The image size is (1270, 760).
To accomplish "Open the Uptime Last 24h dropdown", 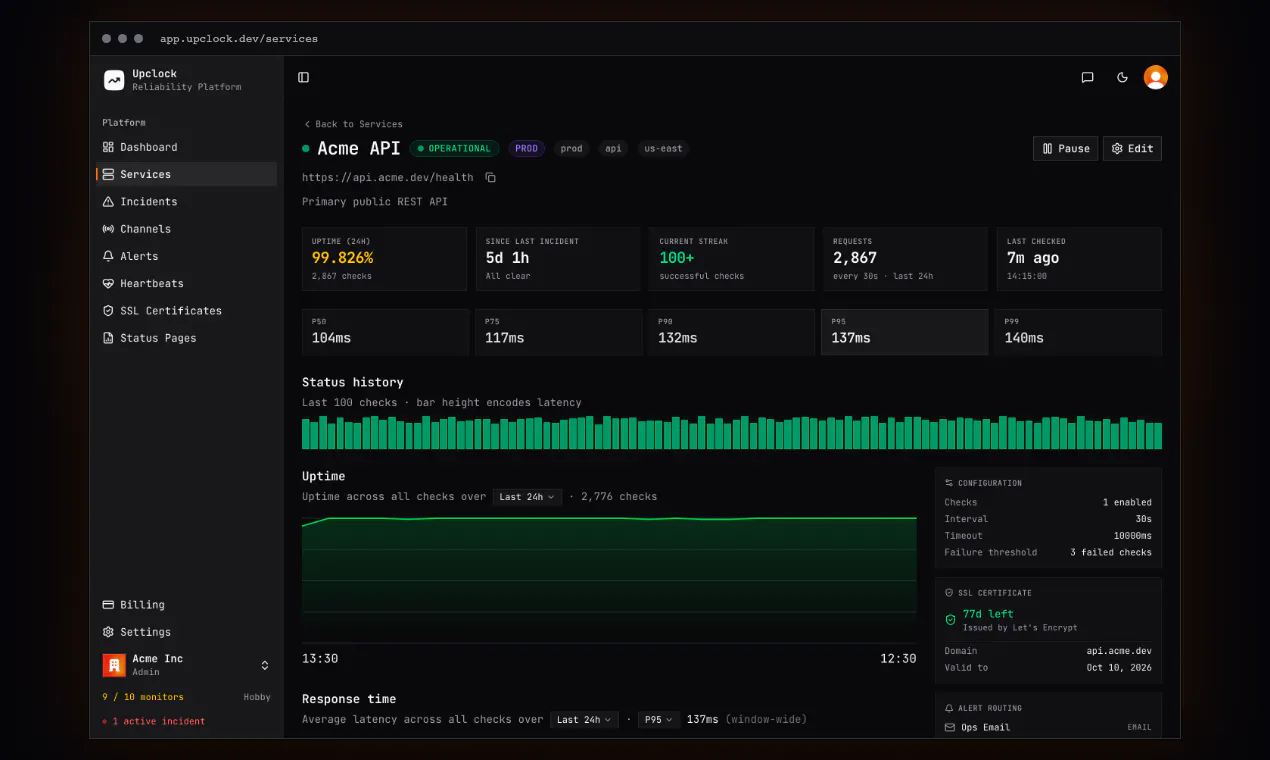I will click(527, 496).
